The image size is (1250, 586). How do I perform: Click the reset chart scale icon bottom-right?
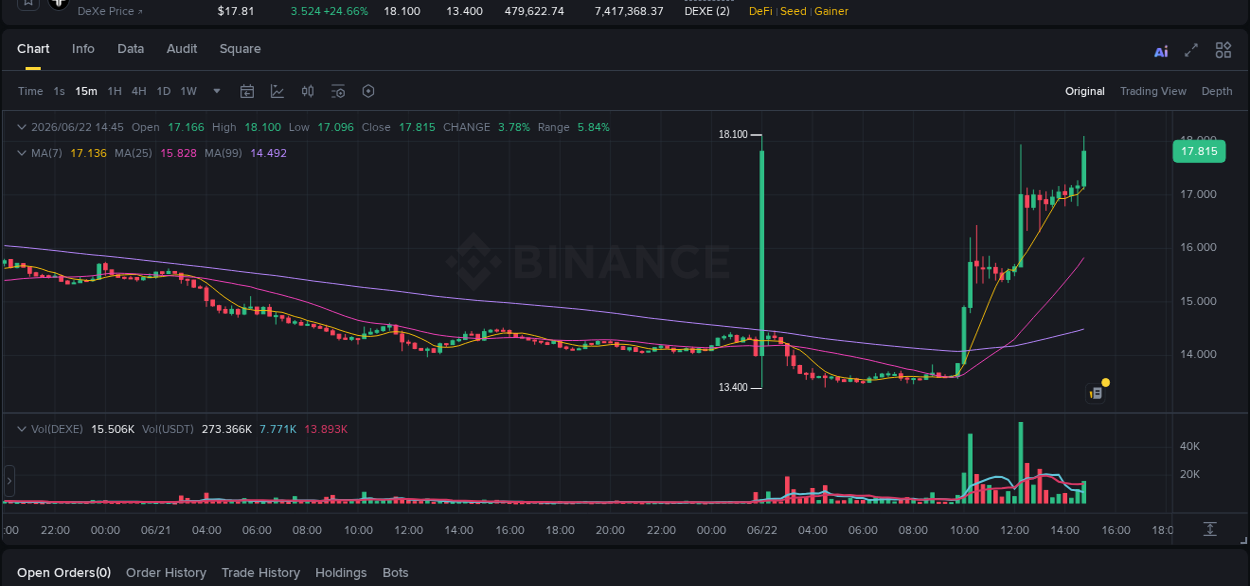(x=1210, y=528)
